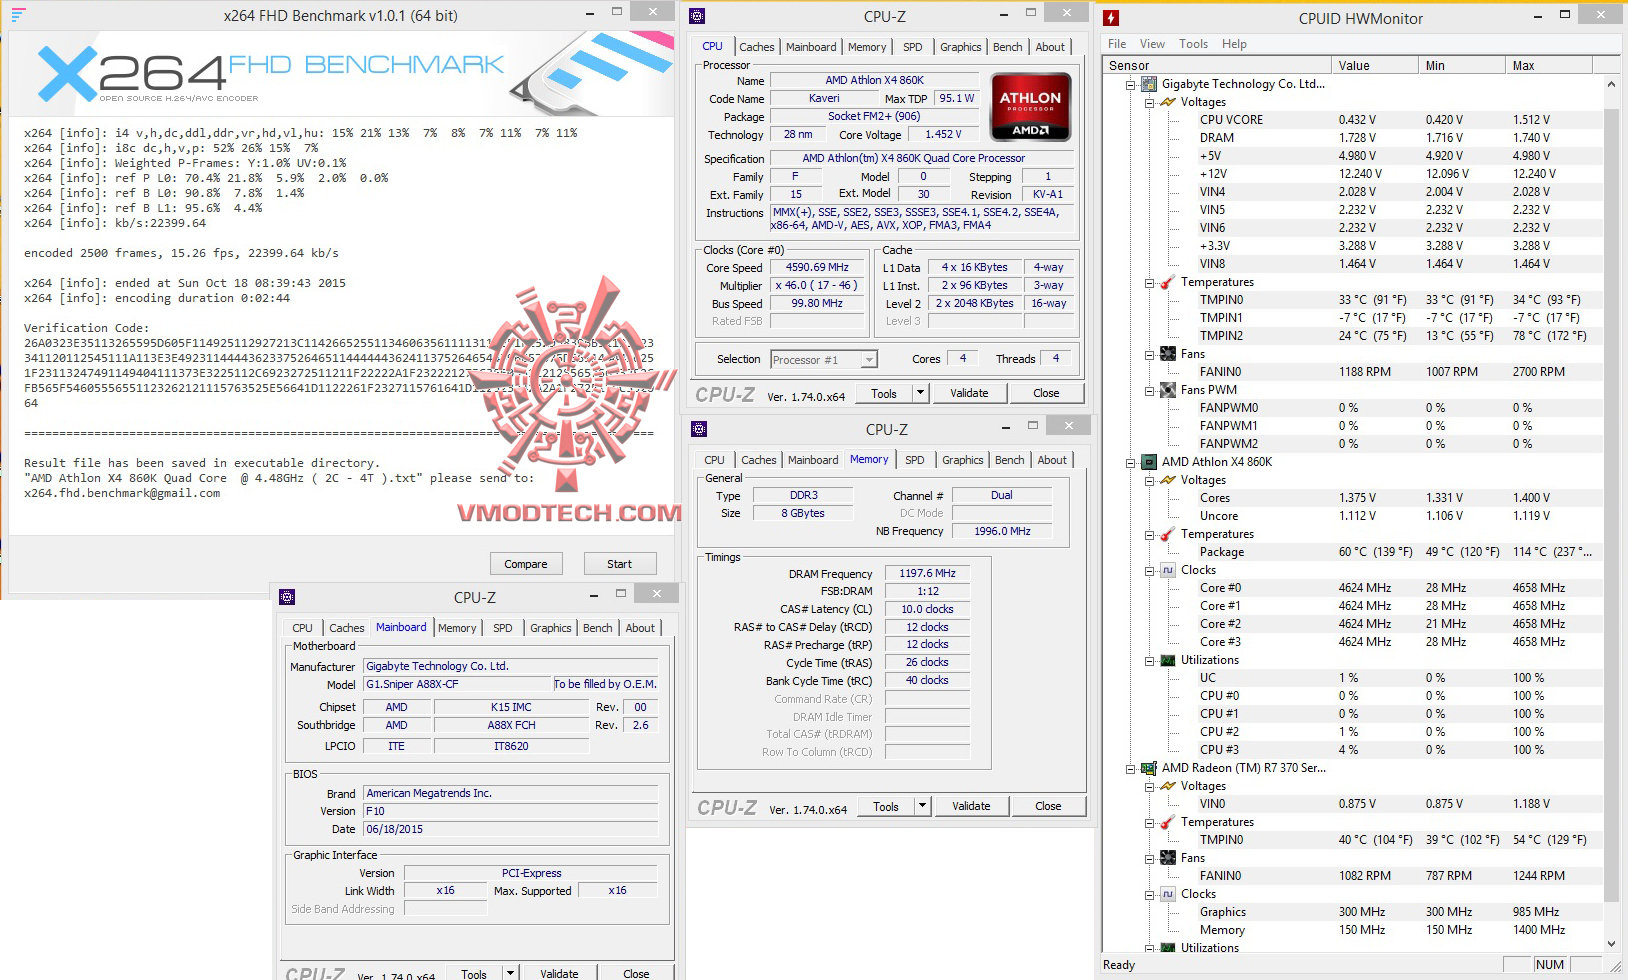Select the Package temperature row in HWMonitor
Image resolution: width=1628 pixels, height=980 pixels.
pos(1398,552)
